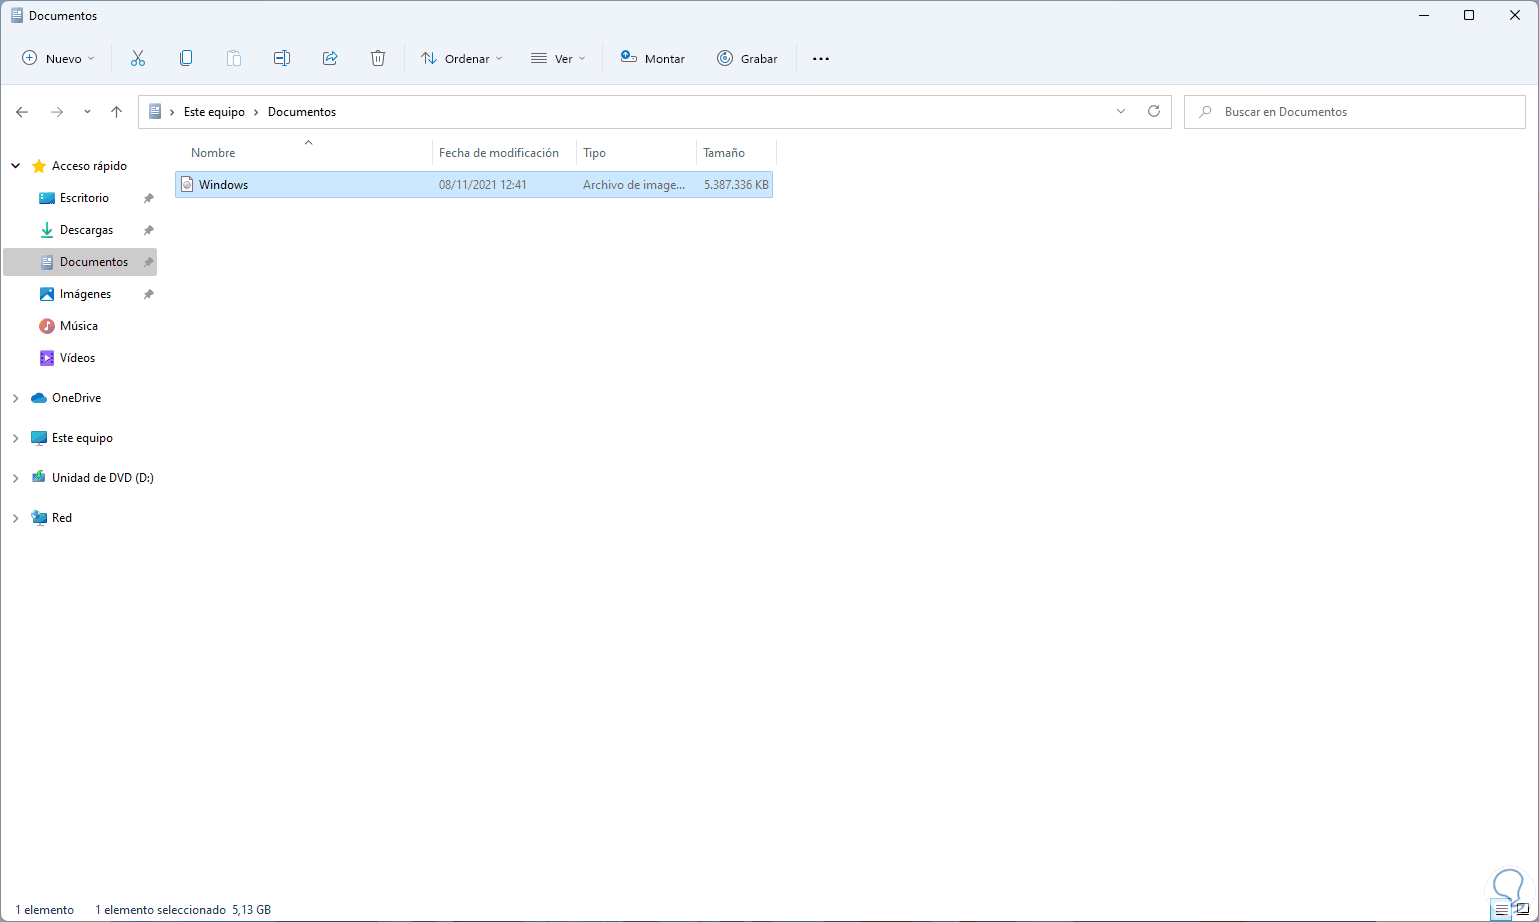Image resolution: width=1539 pixels, height=922 pixels.
Task: Open the See more three-dots menu
Action: pyautogui.click(x=821, y=59)
